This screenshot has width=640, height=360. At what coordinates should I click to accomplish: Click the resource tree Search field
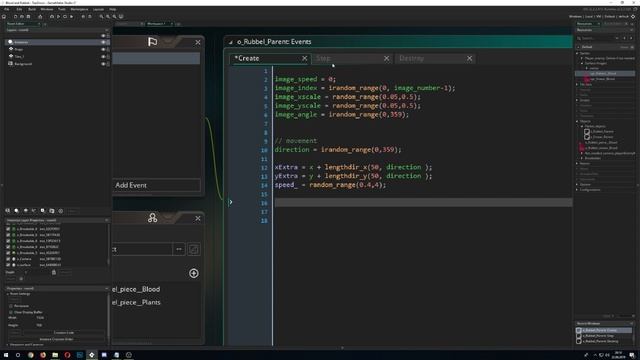pyautogui.click(x=597, y=38)
